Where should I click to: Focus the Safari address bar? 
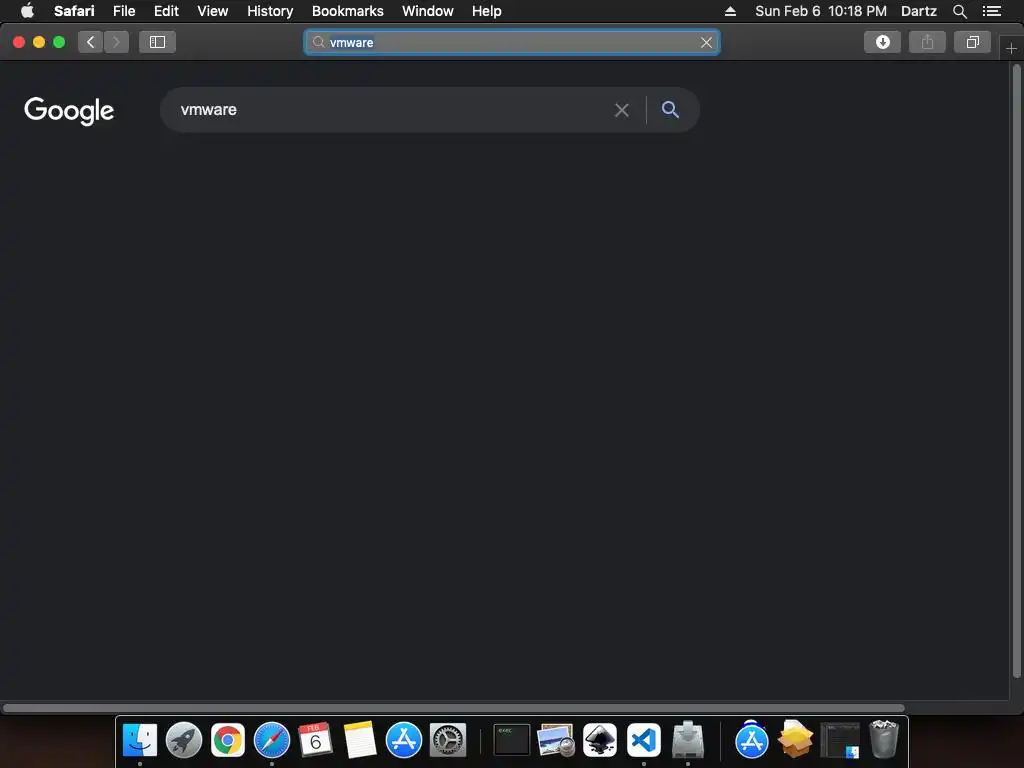[x=512, y=42]
